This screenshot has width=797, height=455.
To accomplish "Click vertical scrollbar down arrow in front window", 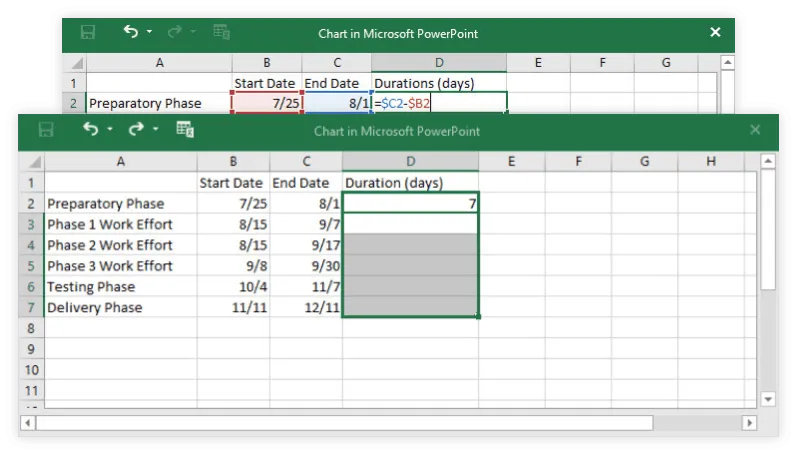I will tap(768, 399).
